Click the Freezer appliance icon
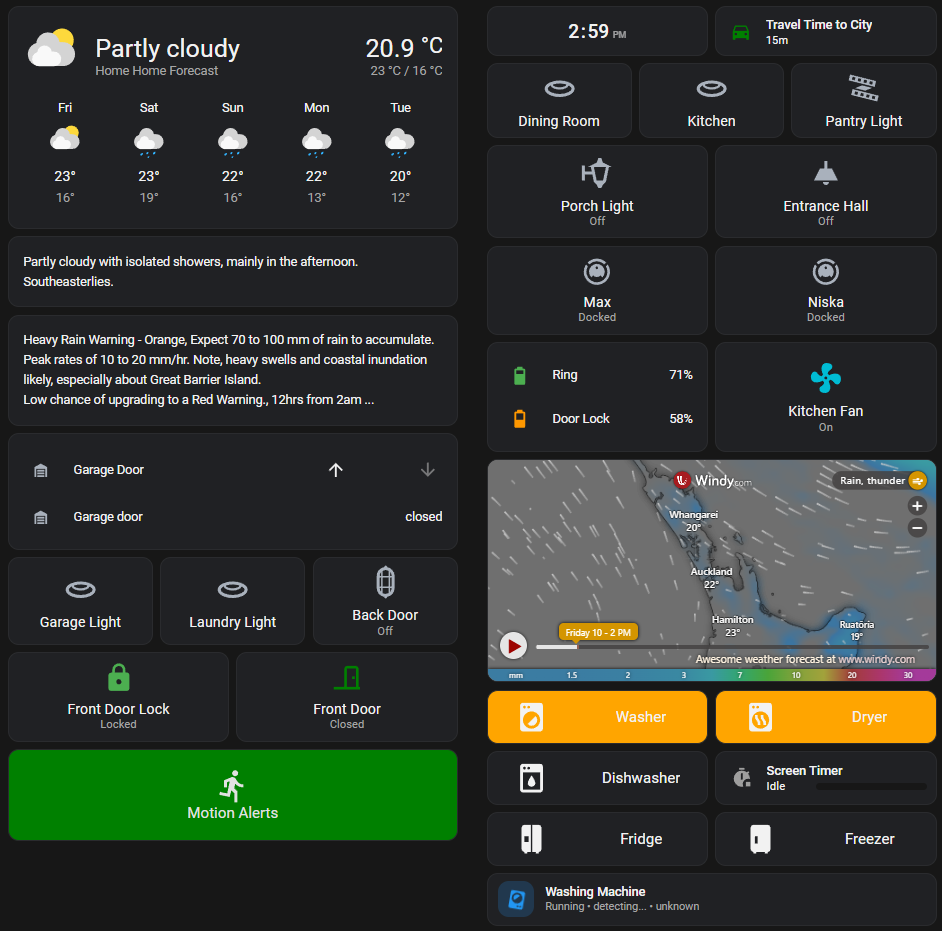The width and height of the screenshot is (942, 931). [760, 839]
